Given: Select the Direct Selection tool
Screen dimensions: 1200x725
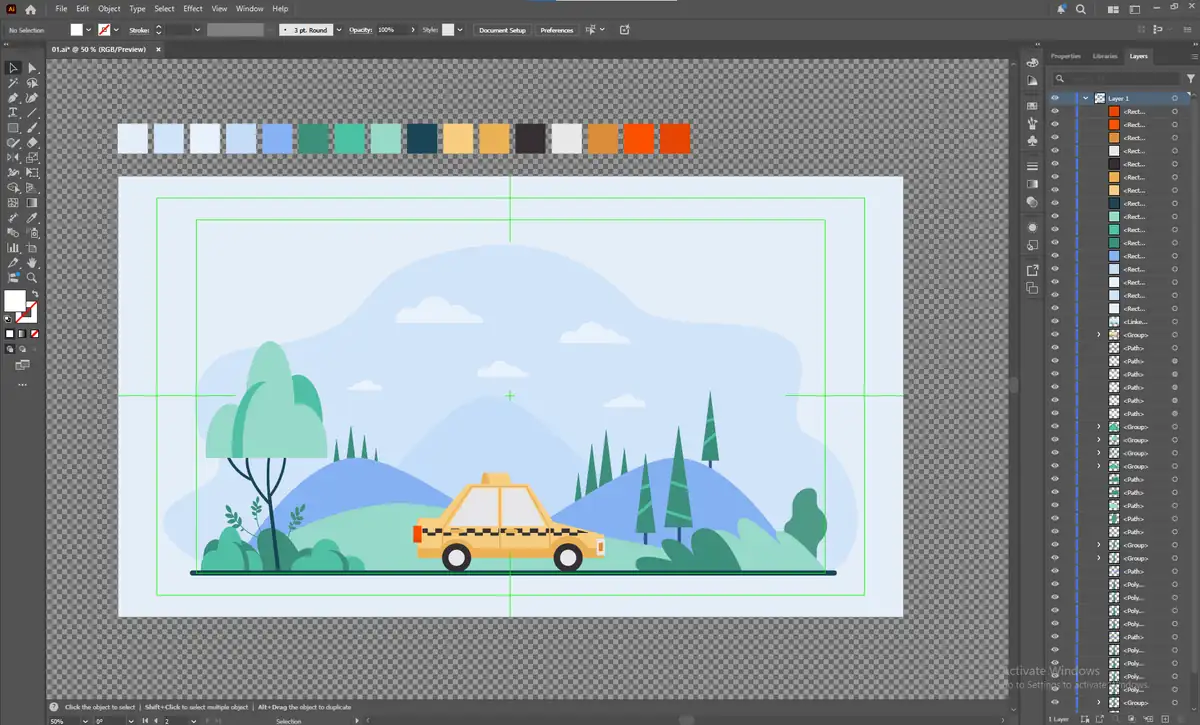Looking at the screenshot, I should click(32, 68).
